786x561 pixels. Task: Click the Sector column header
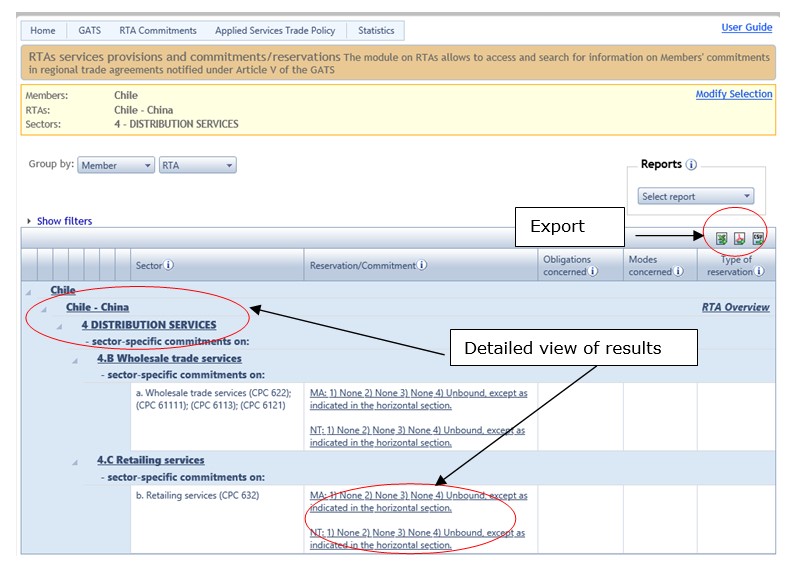coord(217,265)
